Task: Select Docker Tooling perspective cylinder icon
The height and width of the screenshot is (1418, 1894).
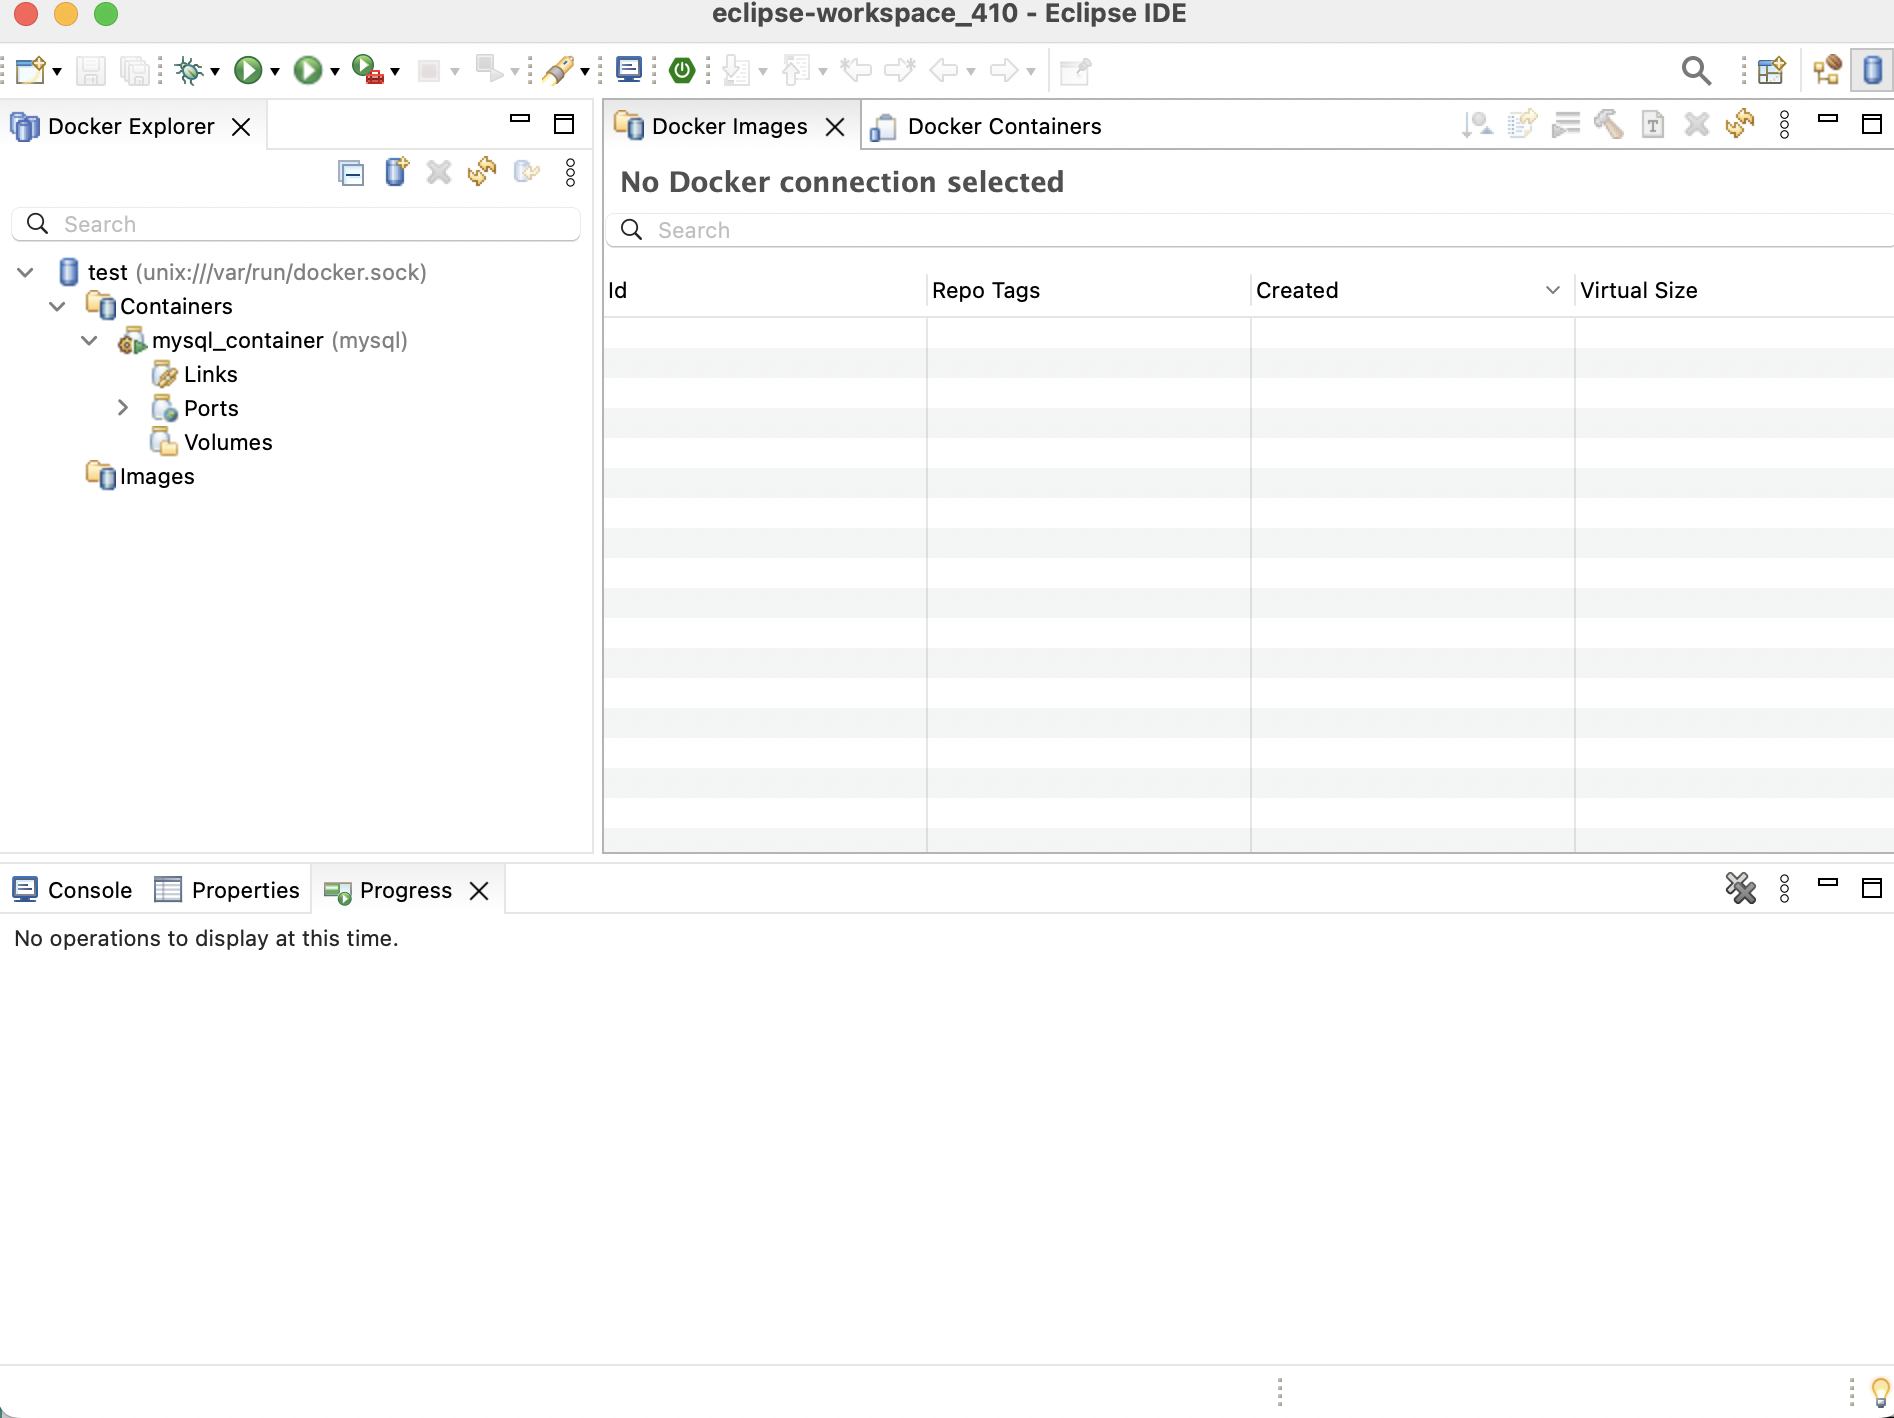Action: pos(1872,71)
